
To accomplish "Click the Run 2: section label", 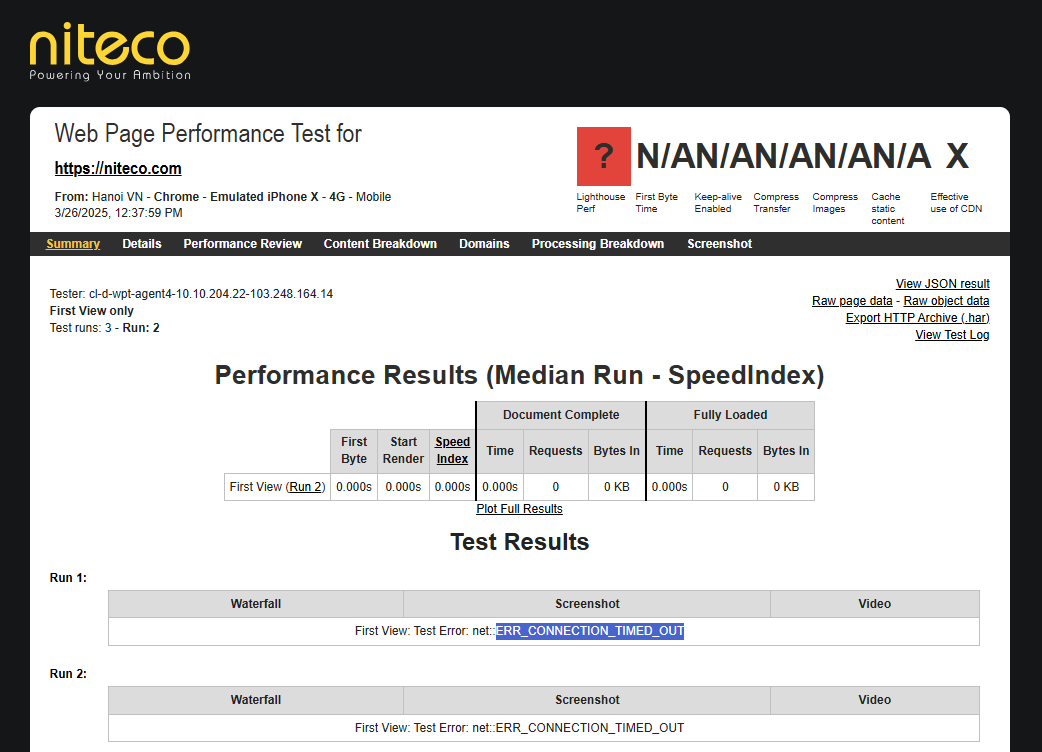I will pyautogui.click(x=68, y=674).
